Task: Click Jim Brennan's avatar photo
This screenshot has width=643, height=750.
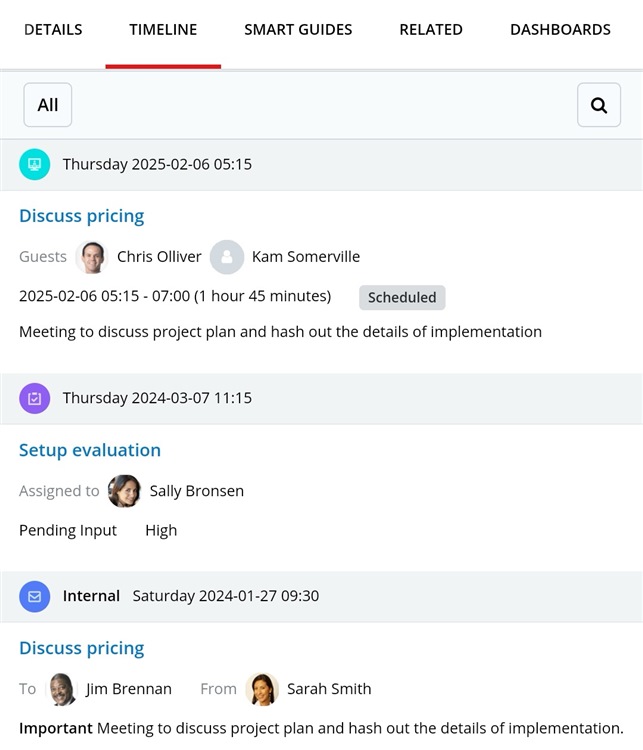Action: pos(62,689)
